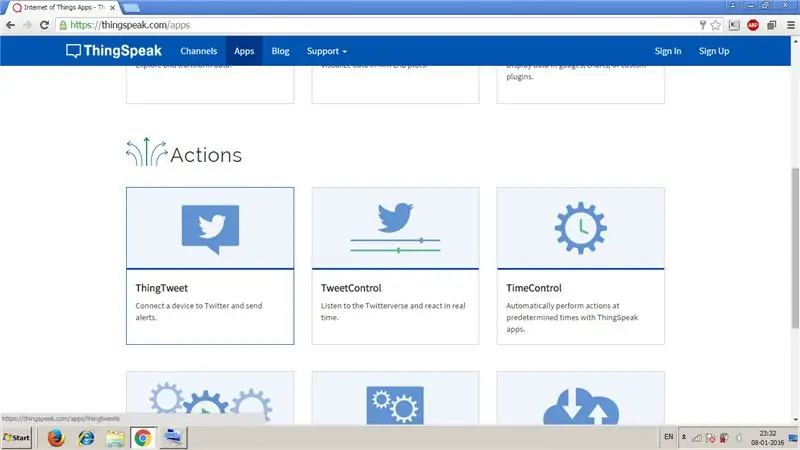Click the Sign Up link
Screen dimensions: 800x450
click(714, 51)
